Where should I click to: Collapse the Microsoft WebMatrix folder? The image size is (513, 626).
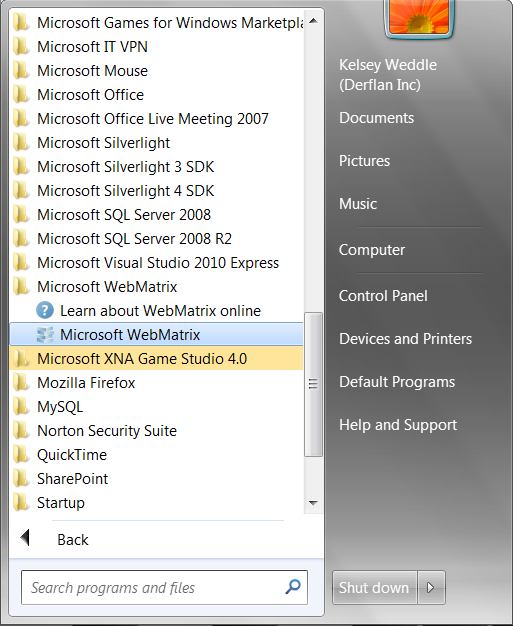[156, 286]
